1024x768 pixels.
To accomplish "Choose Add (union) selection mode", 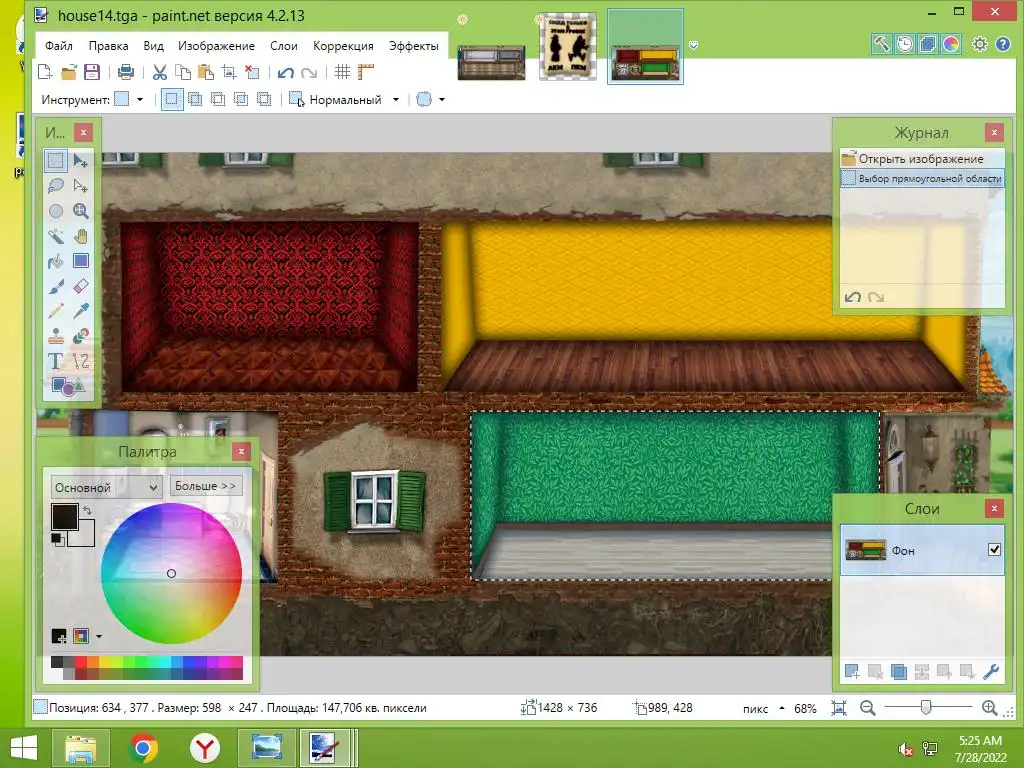I will click(x=195, y=99).
